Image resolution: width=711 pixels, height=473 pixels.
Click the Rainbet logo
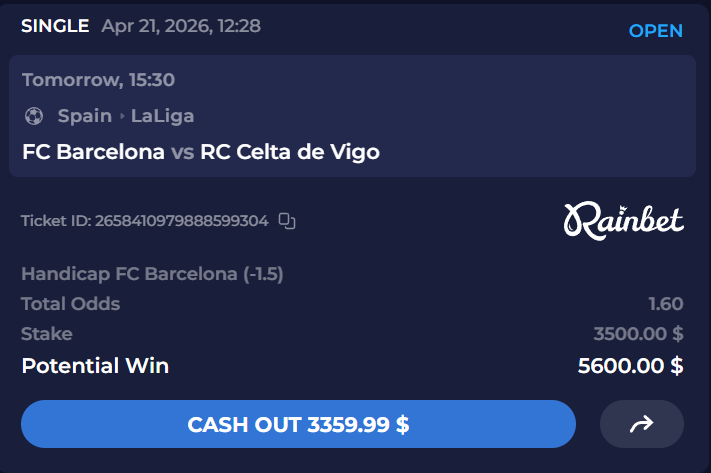coord(624,220)
